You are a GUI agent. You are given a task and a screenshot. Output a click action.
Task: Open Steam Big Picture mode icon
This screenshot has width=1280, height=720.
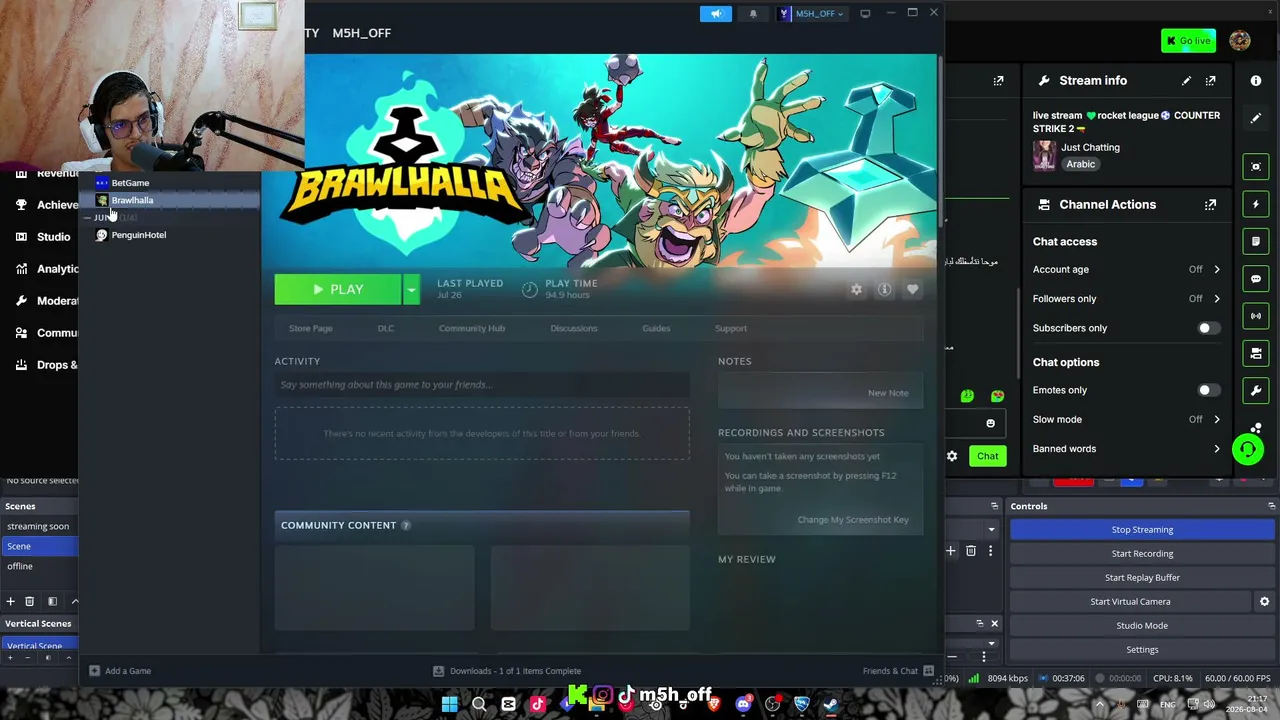pyautogui.click(x=865, y=13)
